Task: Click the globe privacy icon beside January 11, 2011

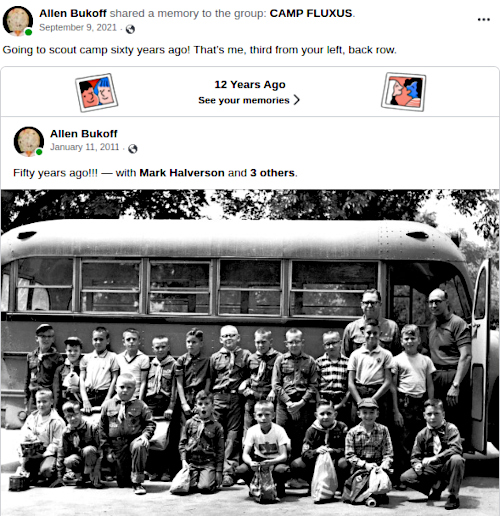Action: click(133, 149)
